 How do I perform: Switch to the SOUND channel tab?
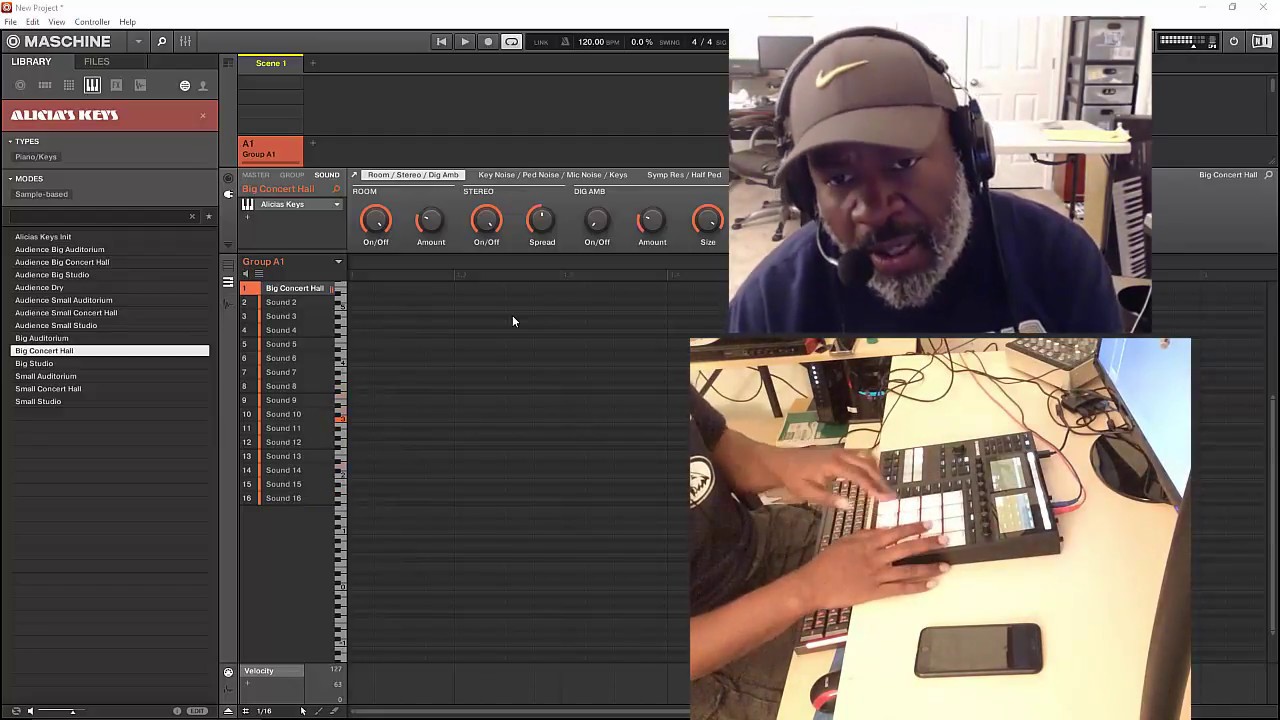pyautogui.click(x=327, y=175)
